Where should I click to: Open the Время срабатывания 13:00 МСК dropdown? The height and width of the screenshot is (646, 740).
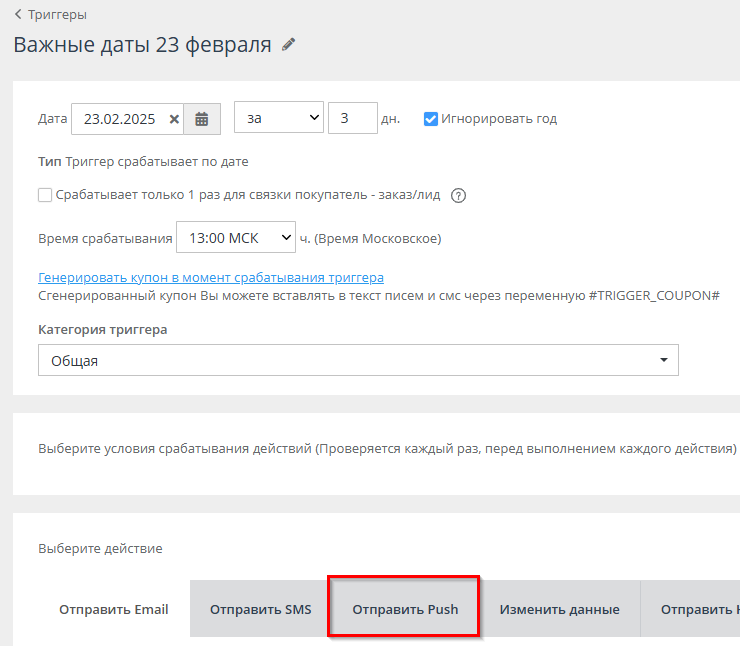(235, 238)
